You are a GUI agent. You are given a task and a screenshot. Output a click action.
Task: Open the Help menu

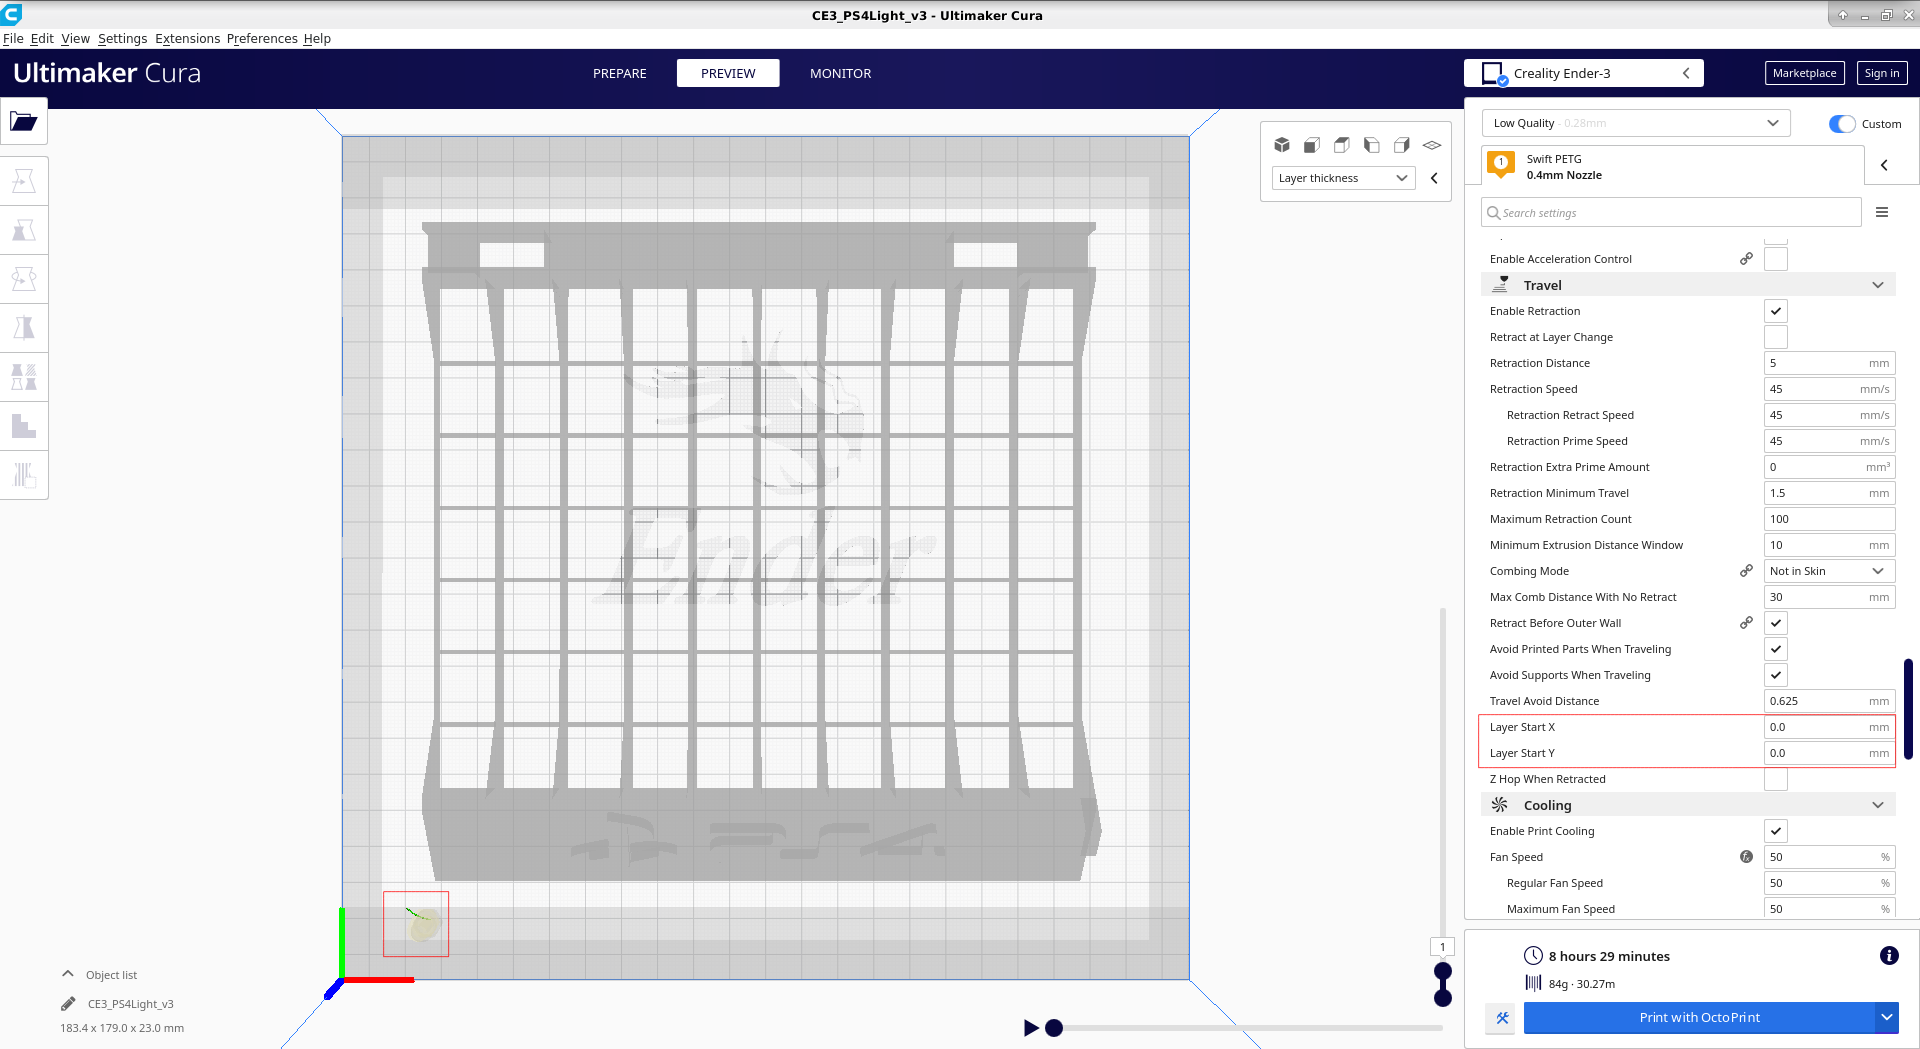click(317, 38)
